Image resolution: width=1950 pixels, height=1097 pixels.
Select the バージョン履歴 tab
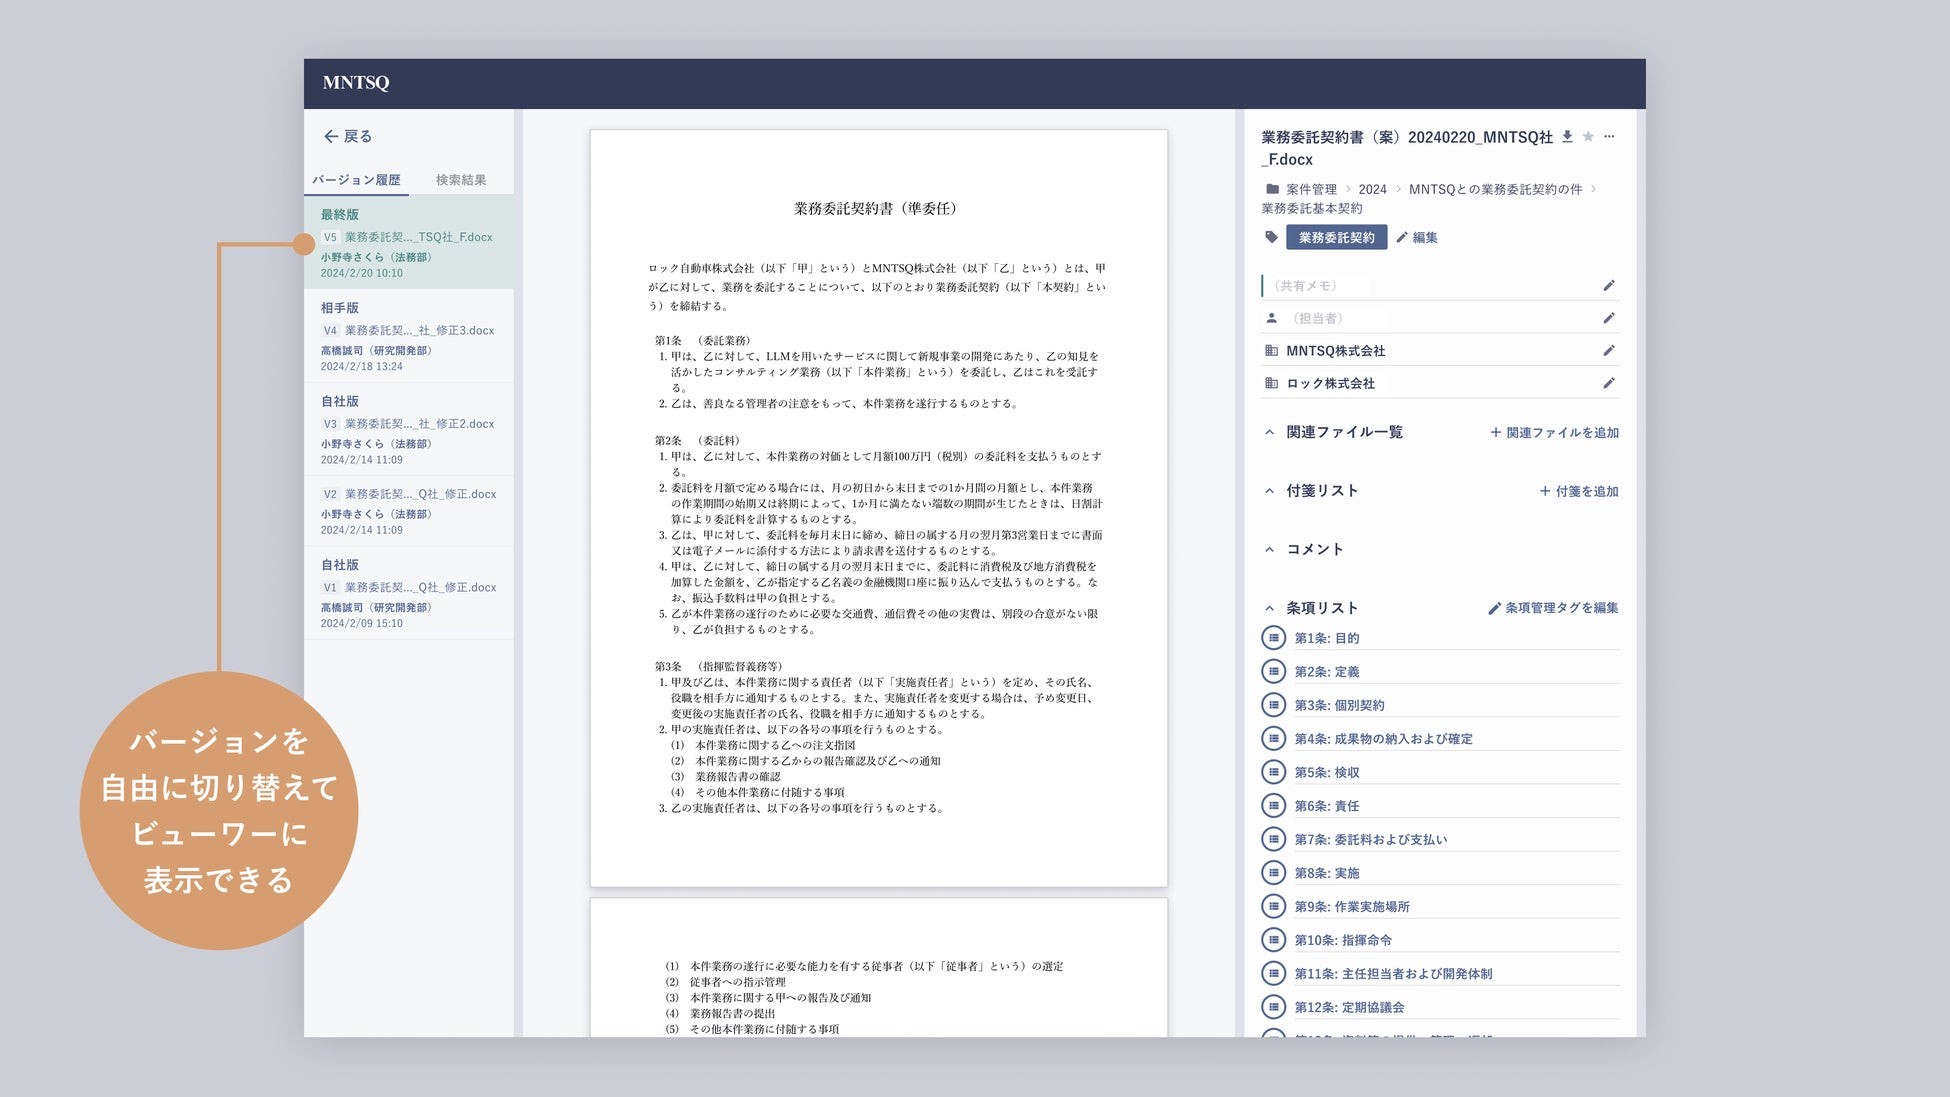(x=356, y=180)
